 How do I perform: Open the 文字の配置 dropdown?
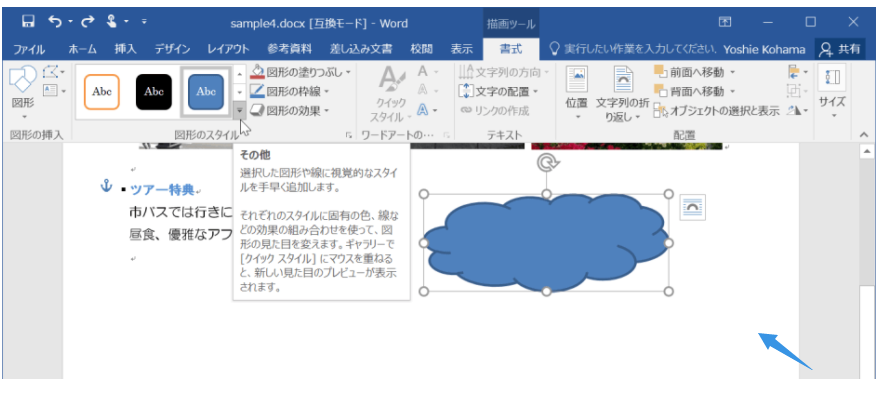(499, 91)
